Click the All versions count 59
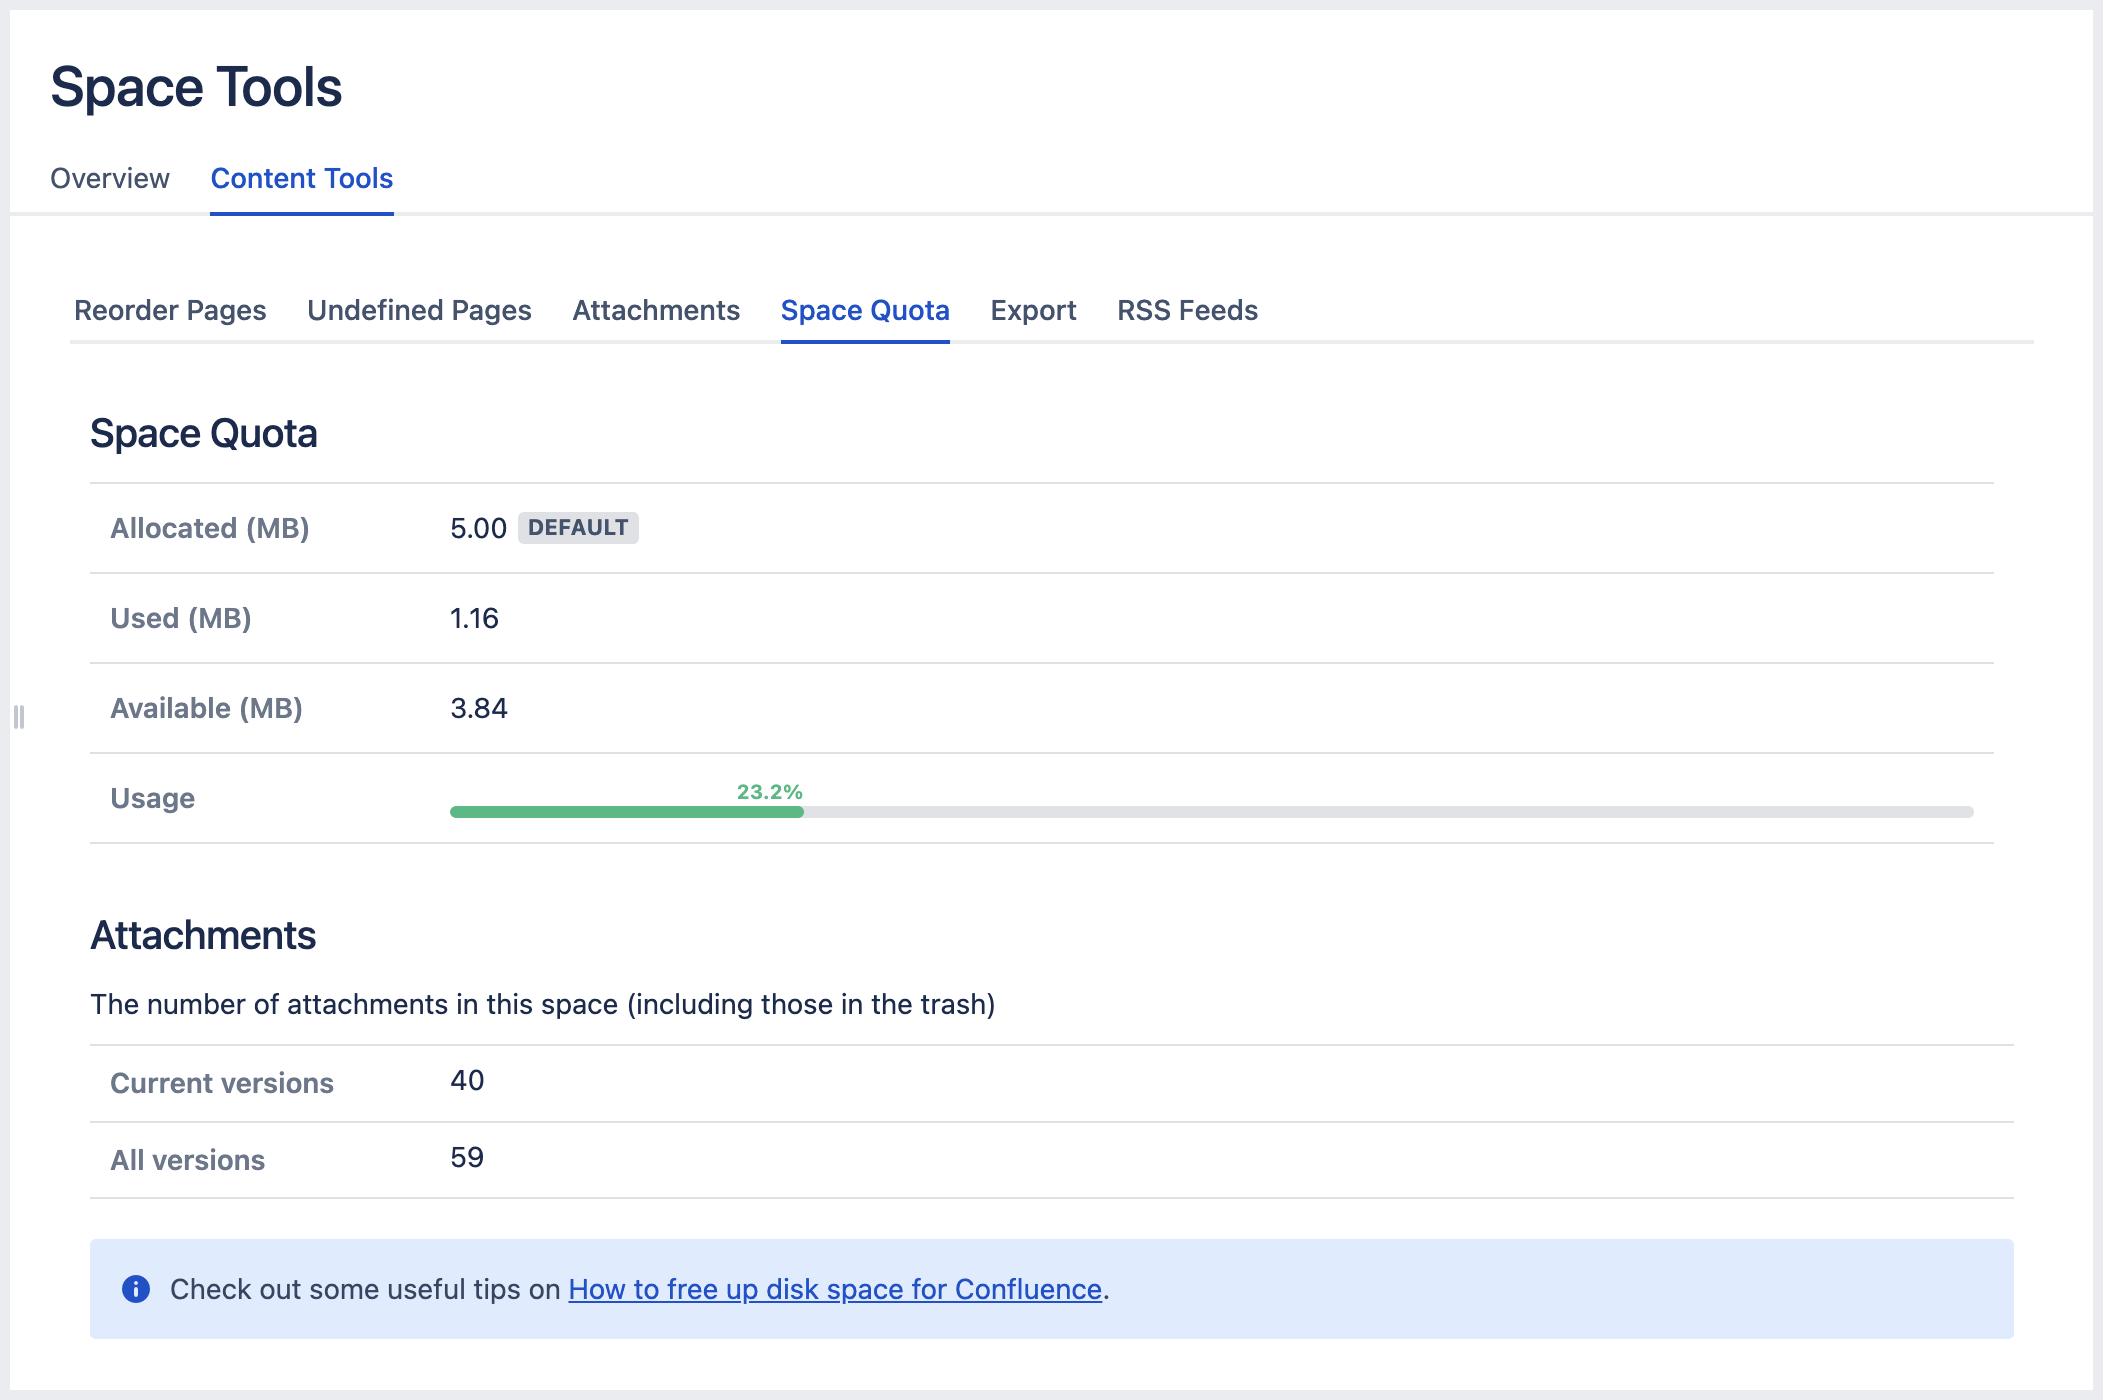 [x=467, y=1158]
